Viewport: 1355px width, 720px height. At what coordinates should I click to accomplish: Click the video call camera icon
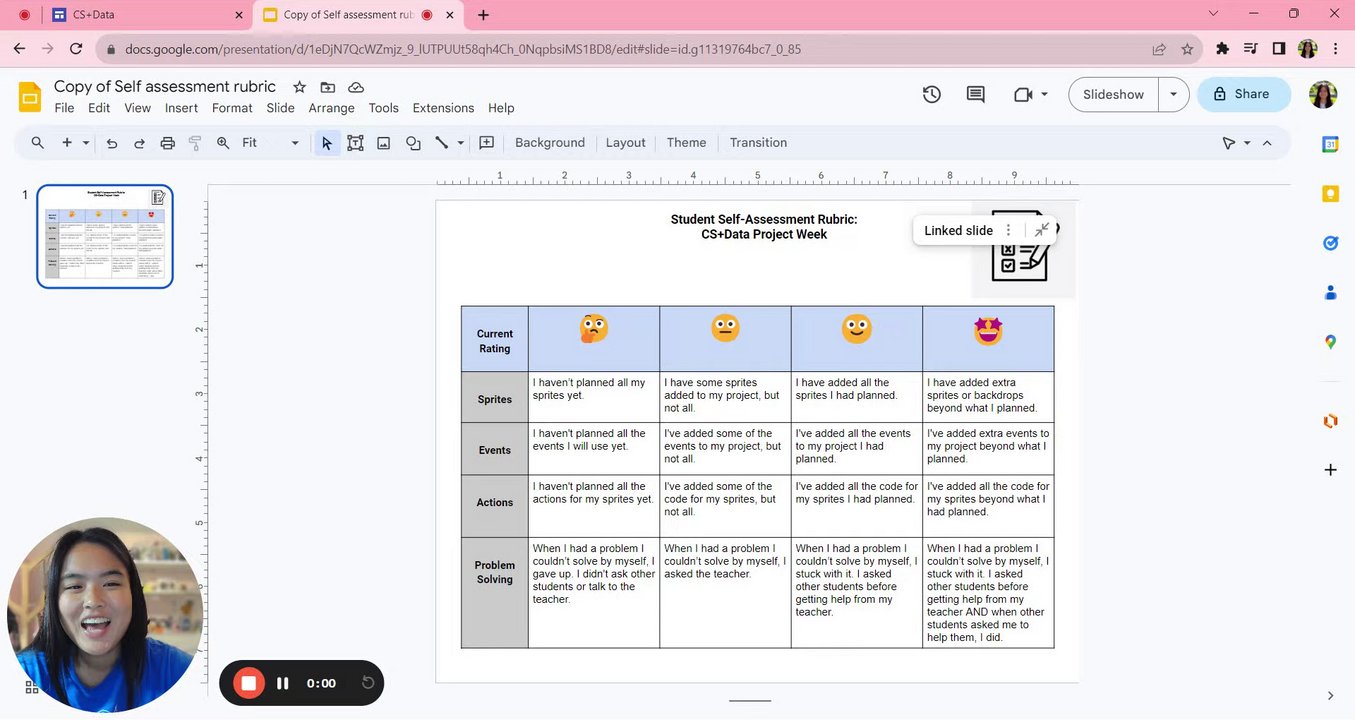(1022, 94)
